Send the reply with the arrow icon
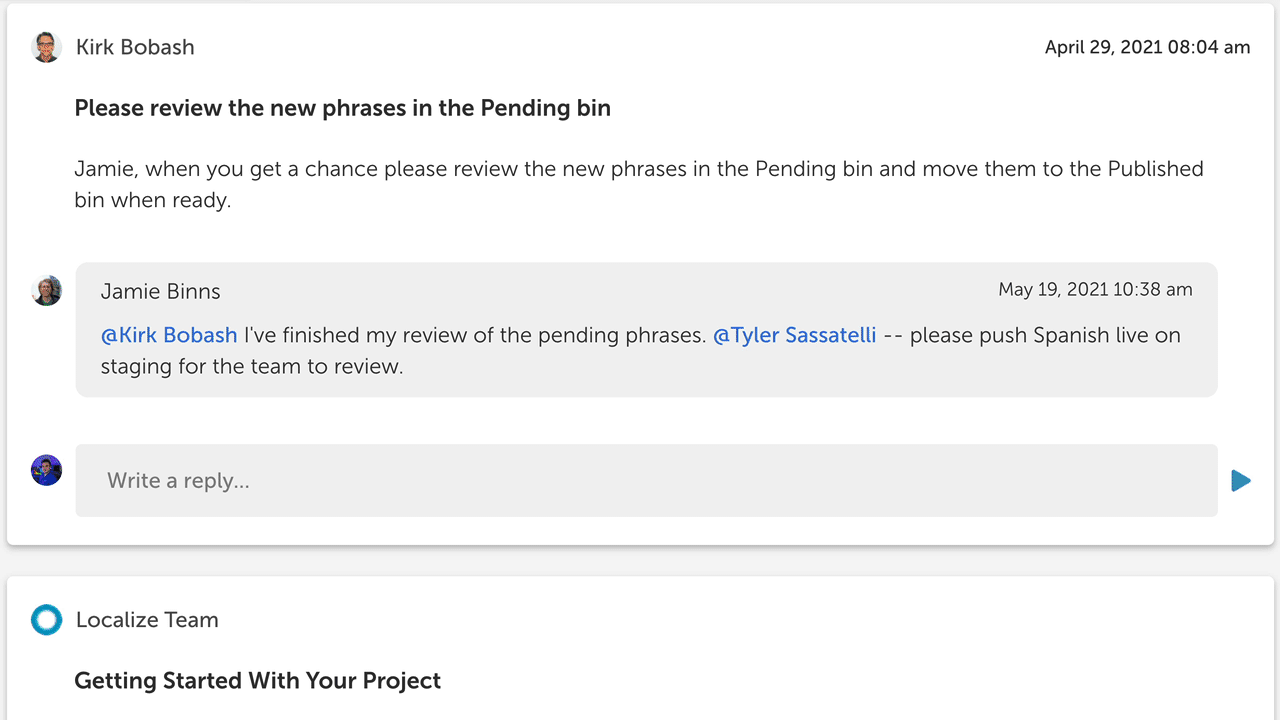1280x720 pixels. click(x=1241, y=481)
